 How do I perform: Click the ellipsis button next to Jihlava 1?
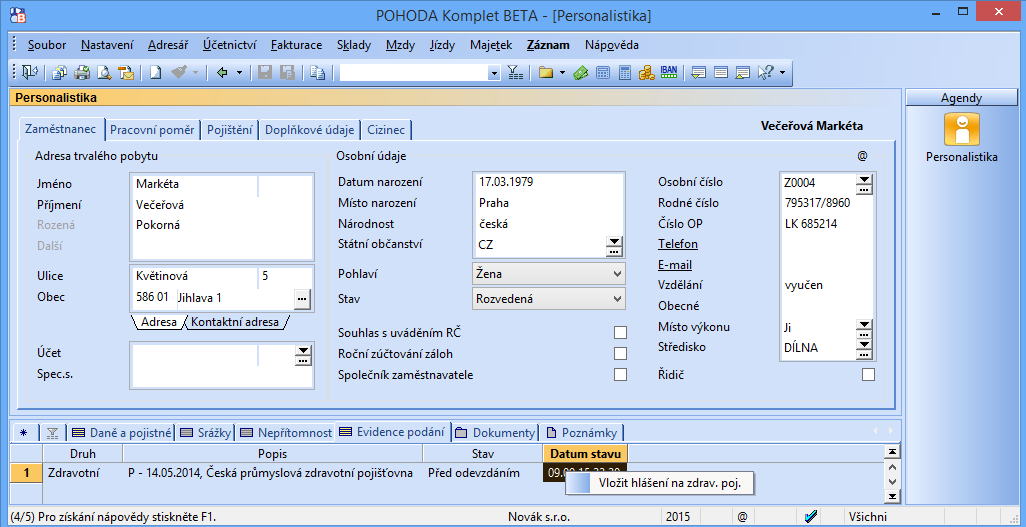click(301, 299)
